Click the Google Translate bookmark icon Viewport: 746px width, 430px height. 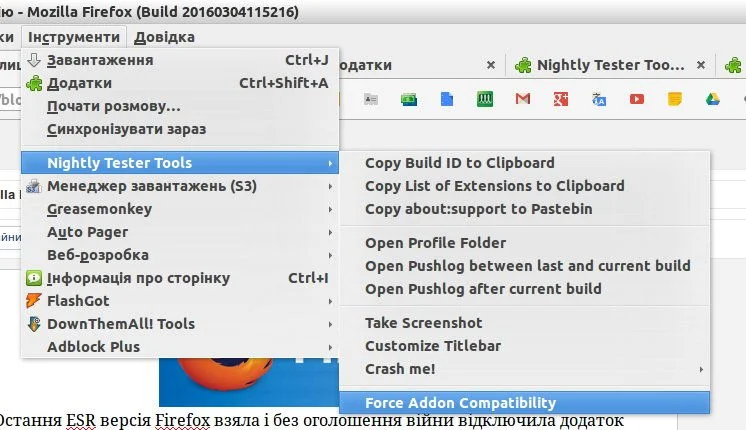pyautogui.click(x=599, y=99)
